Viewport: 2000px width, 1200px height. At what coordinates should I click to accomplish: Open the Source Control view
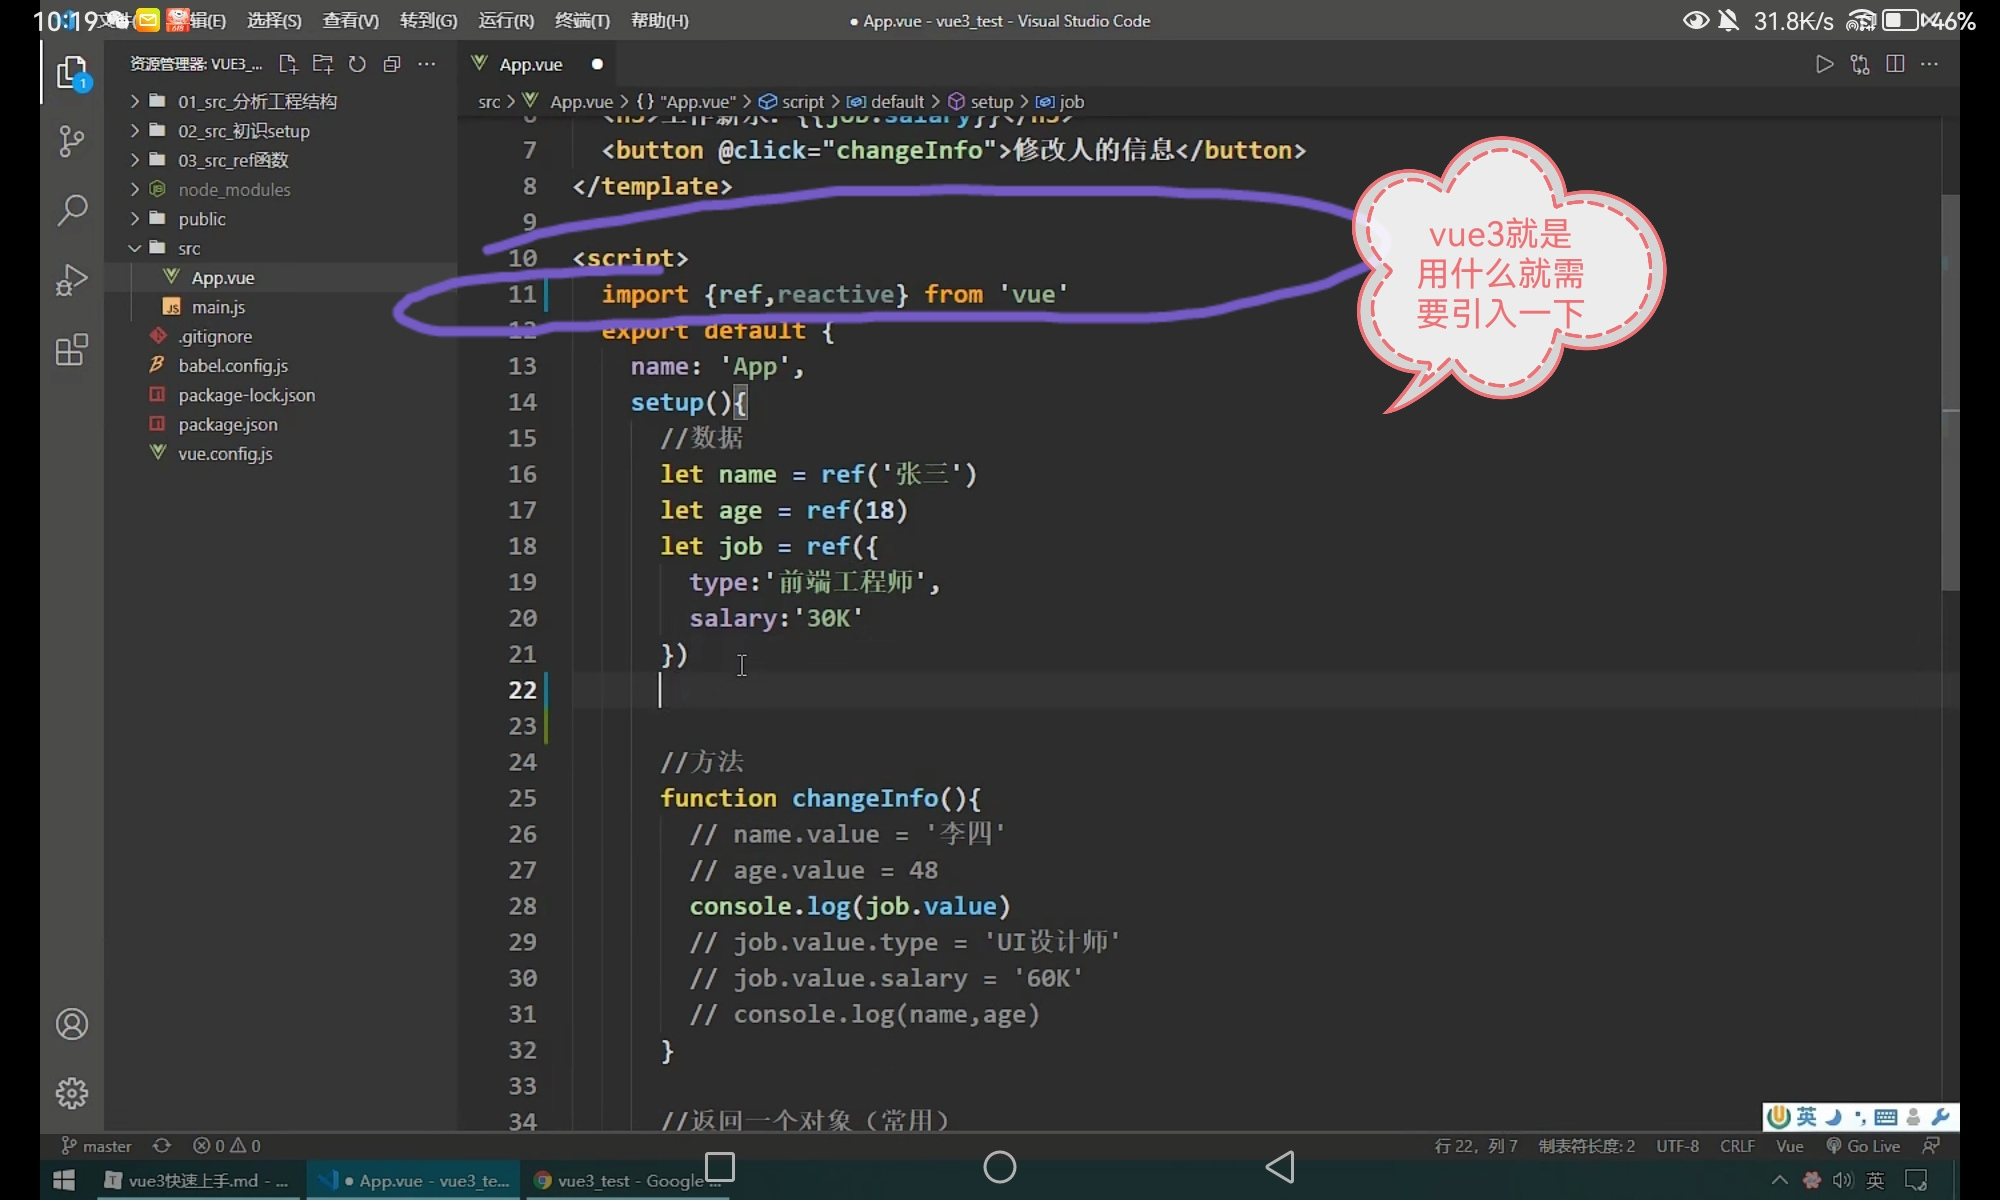(x=71, y=141)
